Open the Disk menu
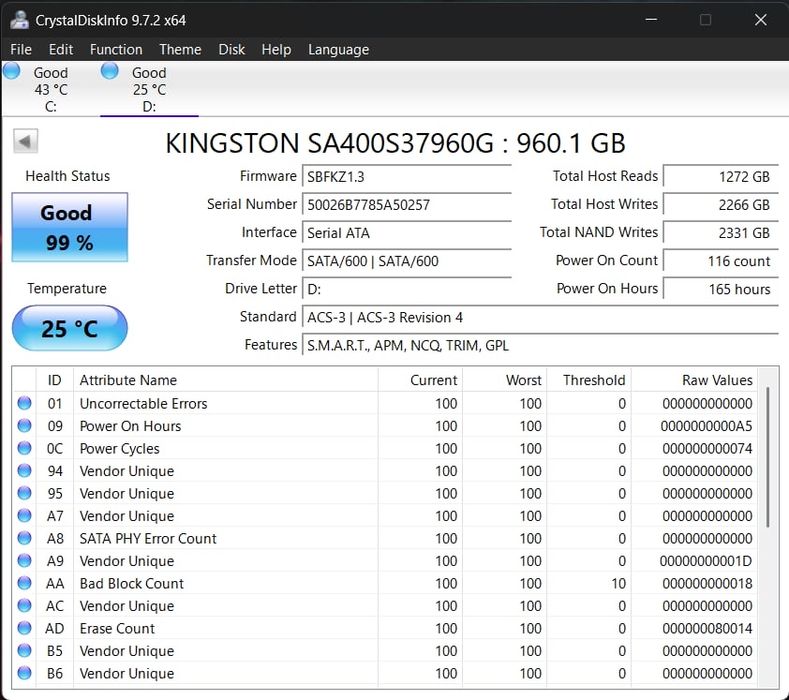 231,49
